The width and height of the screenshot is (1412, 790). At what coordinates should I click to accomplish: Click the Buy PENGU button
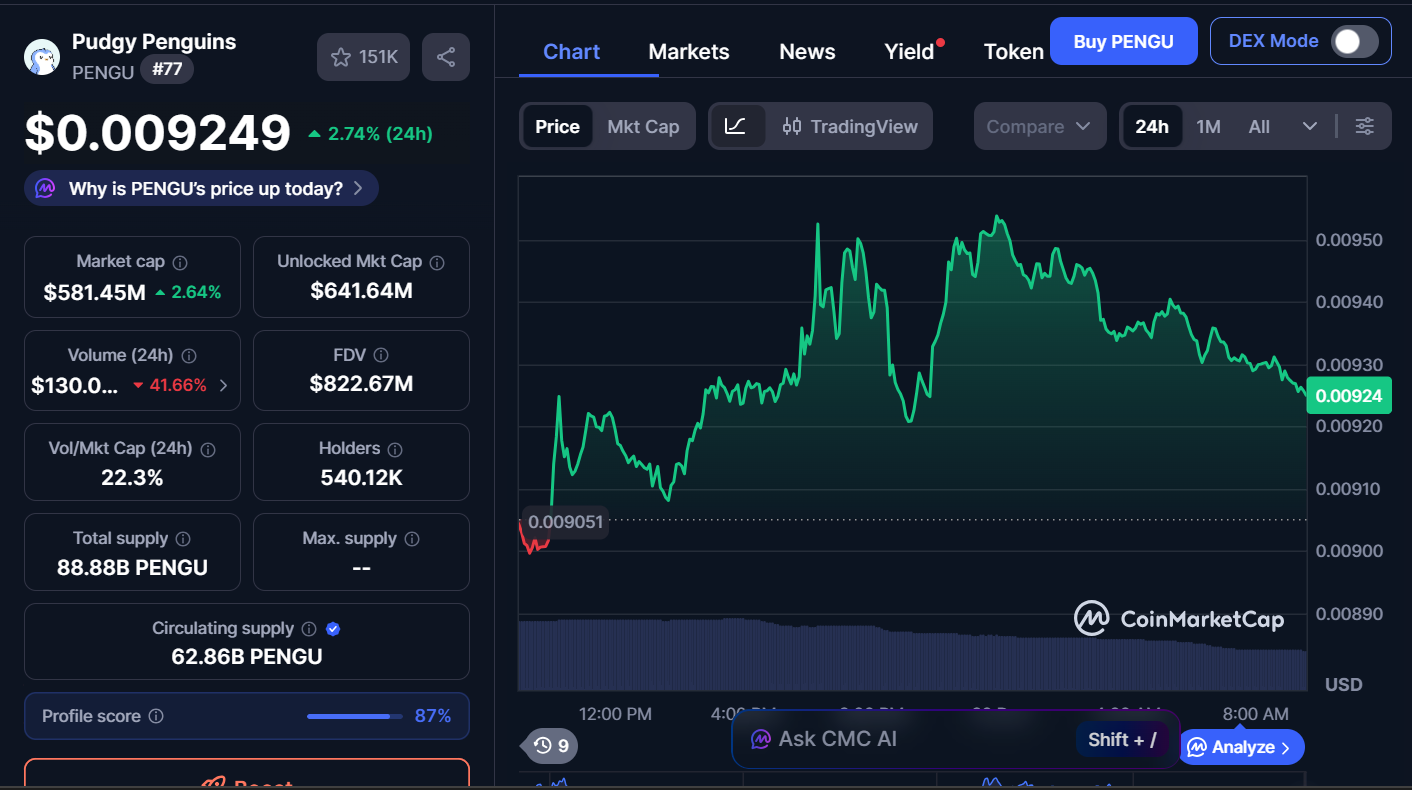coord(1123,41)
